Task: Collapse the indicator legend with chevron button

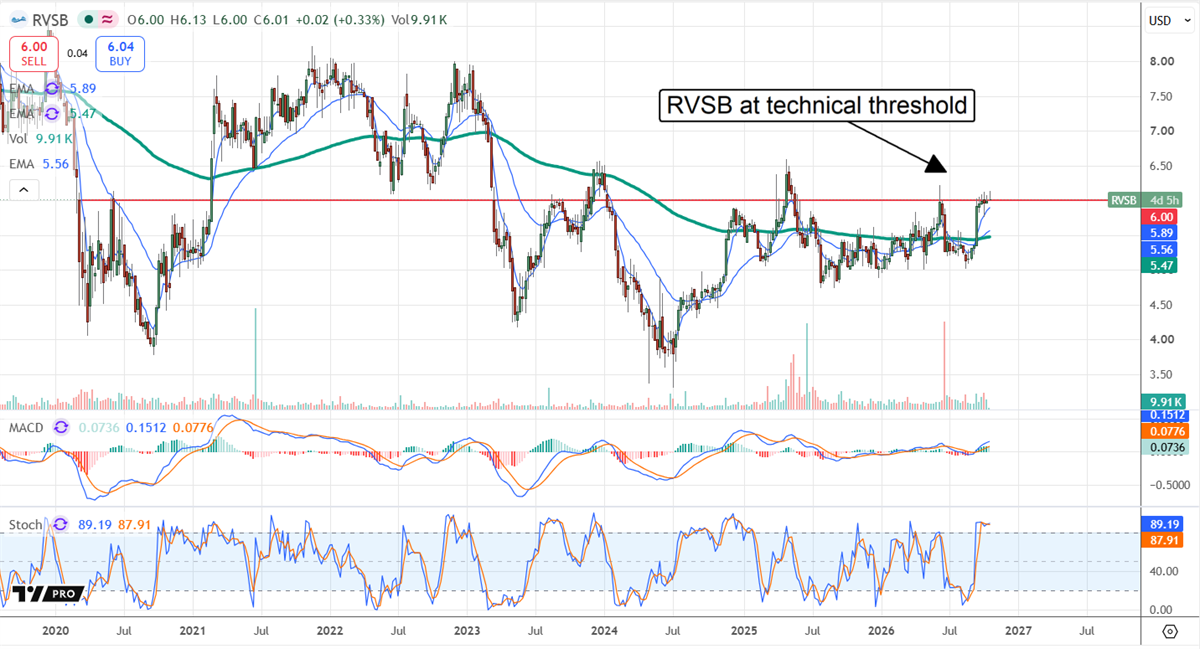Action: [23, 188]
